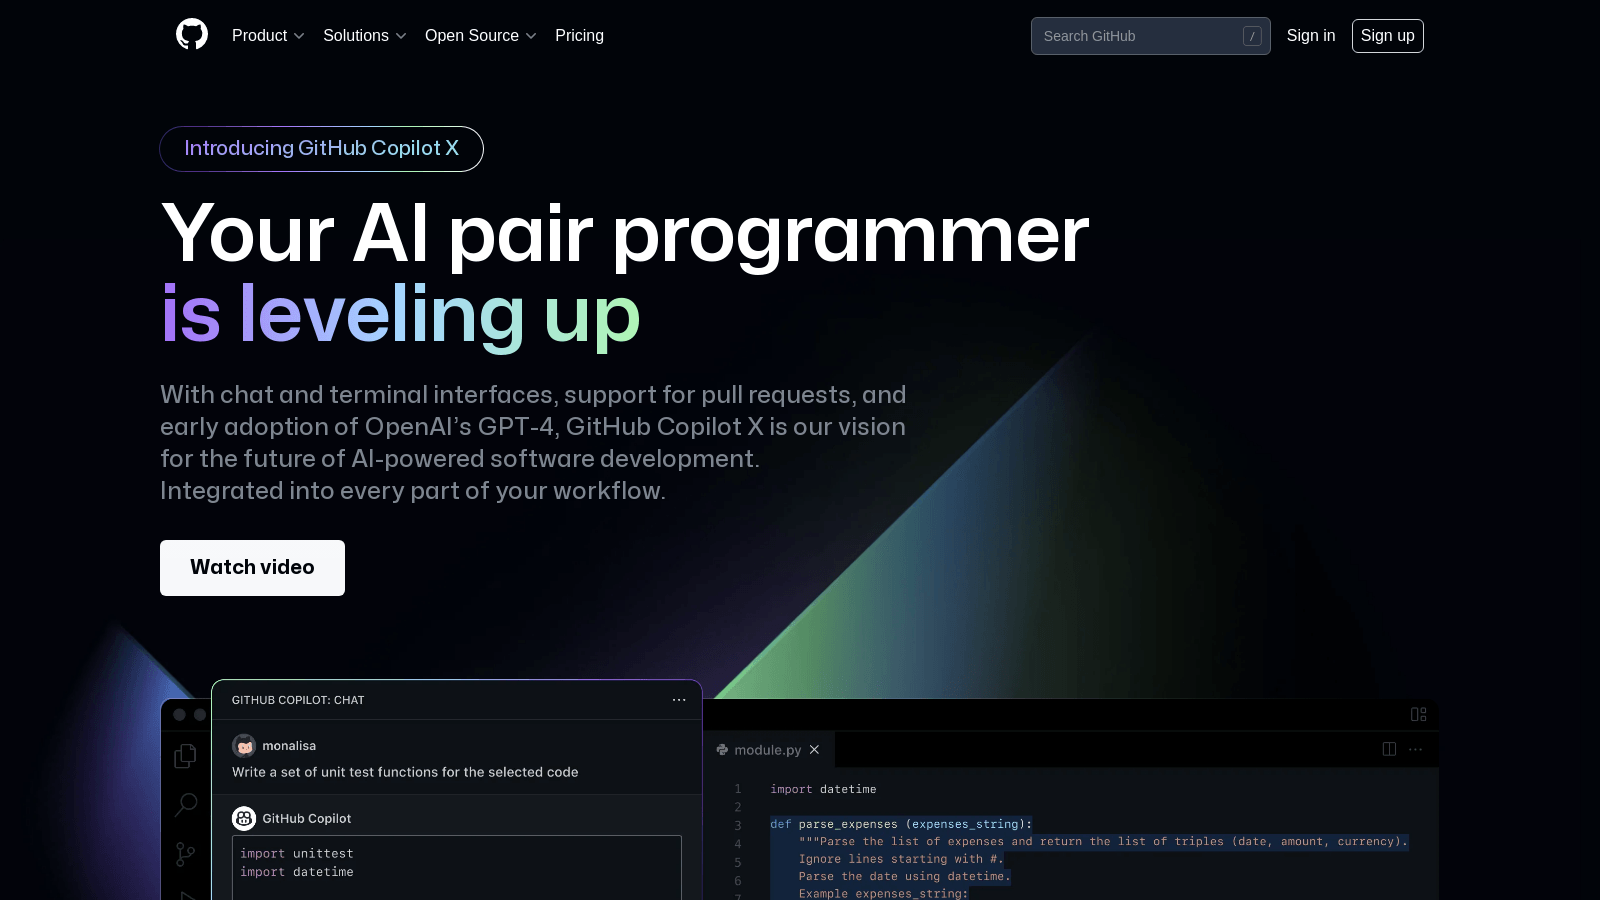Click line 1 'import datetime' in module.py

point(823,789)
